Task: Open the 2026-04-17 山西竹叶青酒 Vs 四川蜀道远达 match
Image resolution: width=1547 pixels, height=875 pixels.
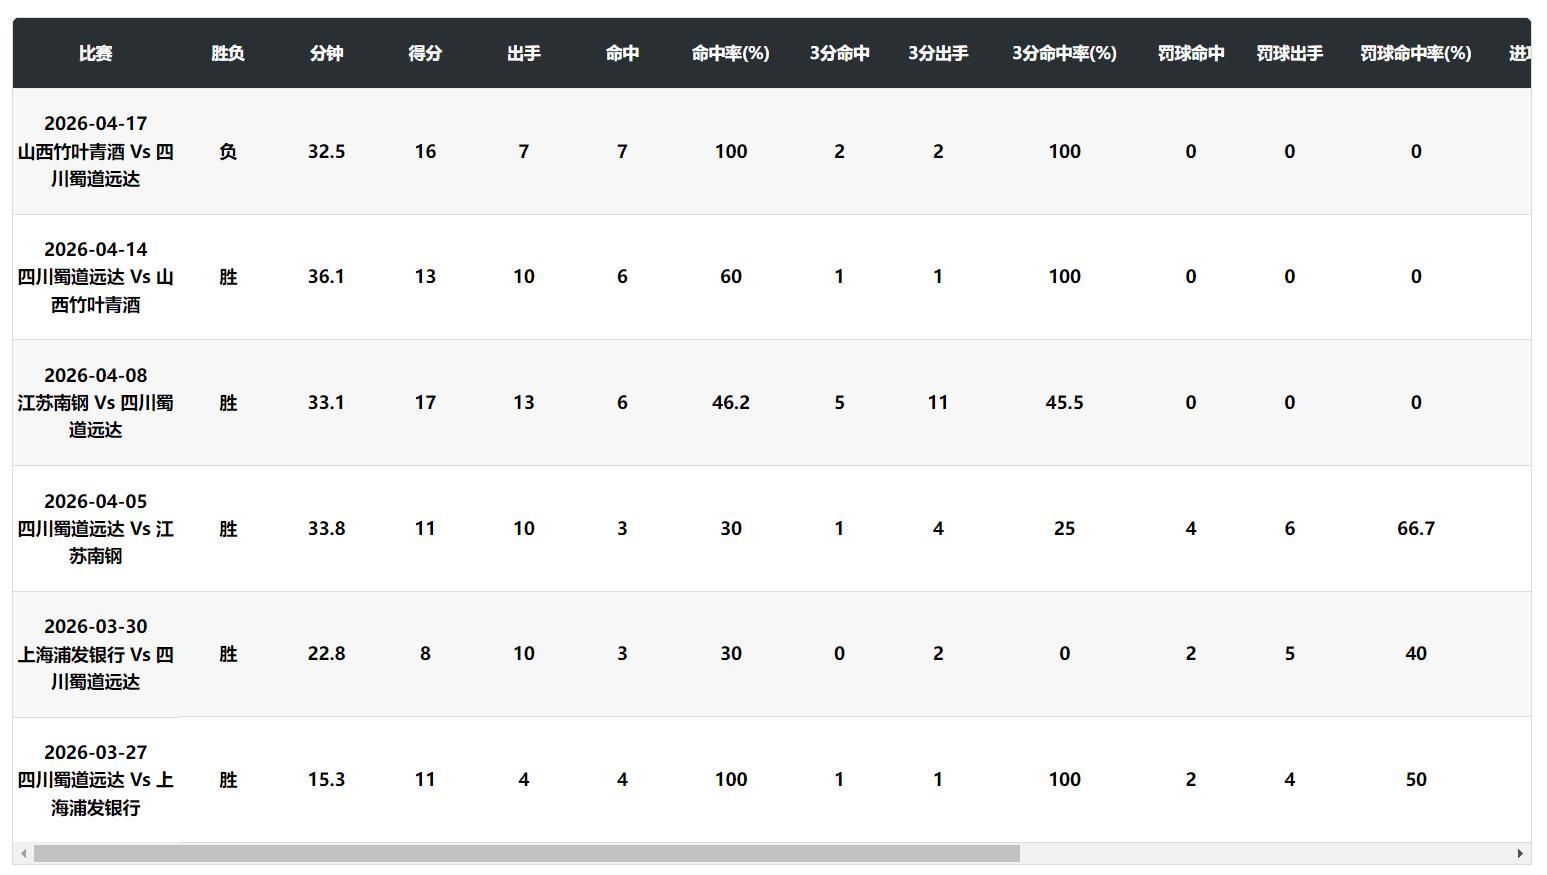Action: coord(96,151)
